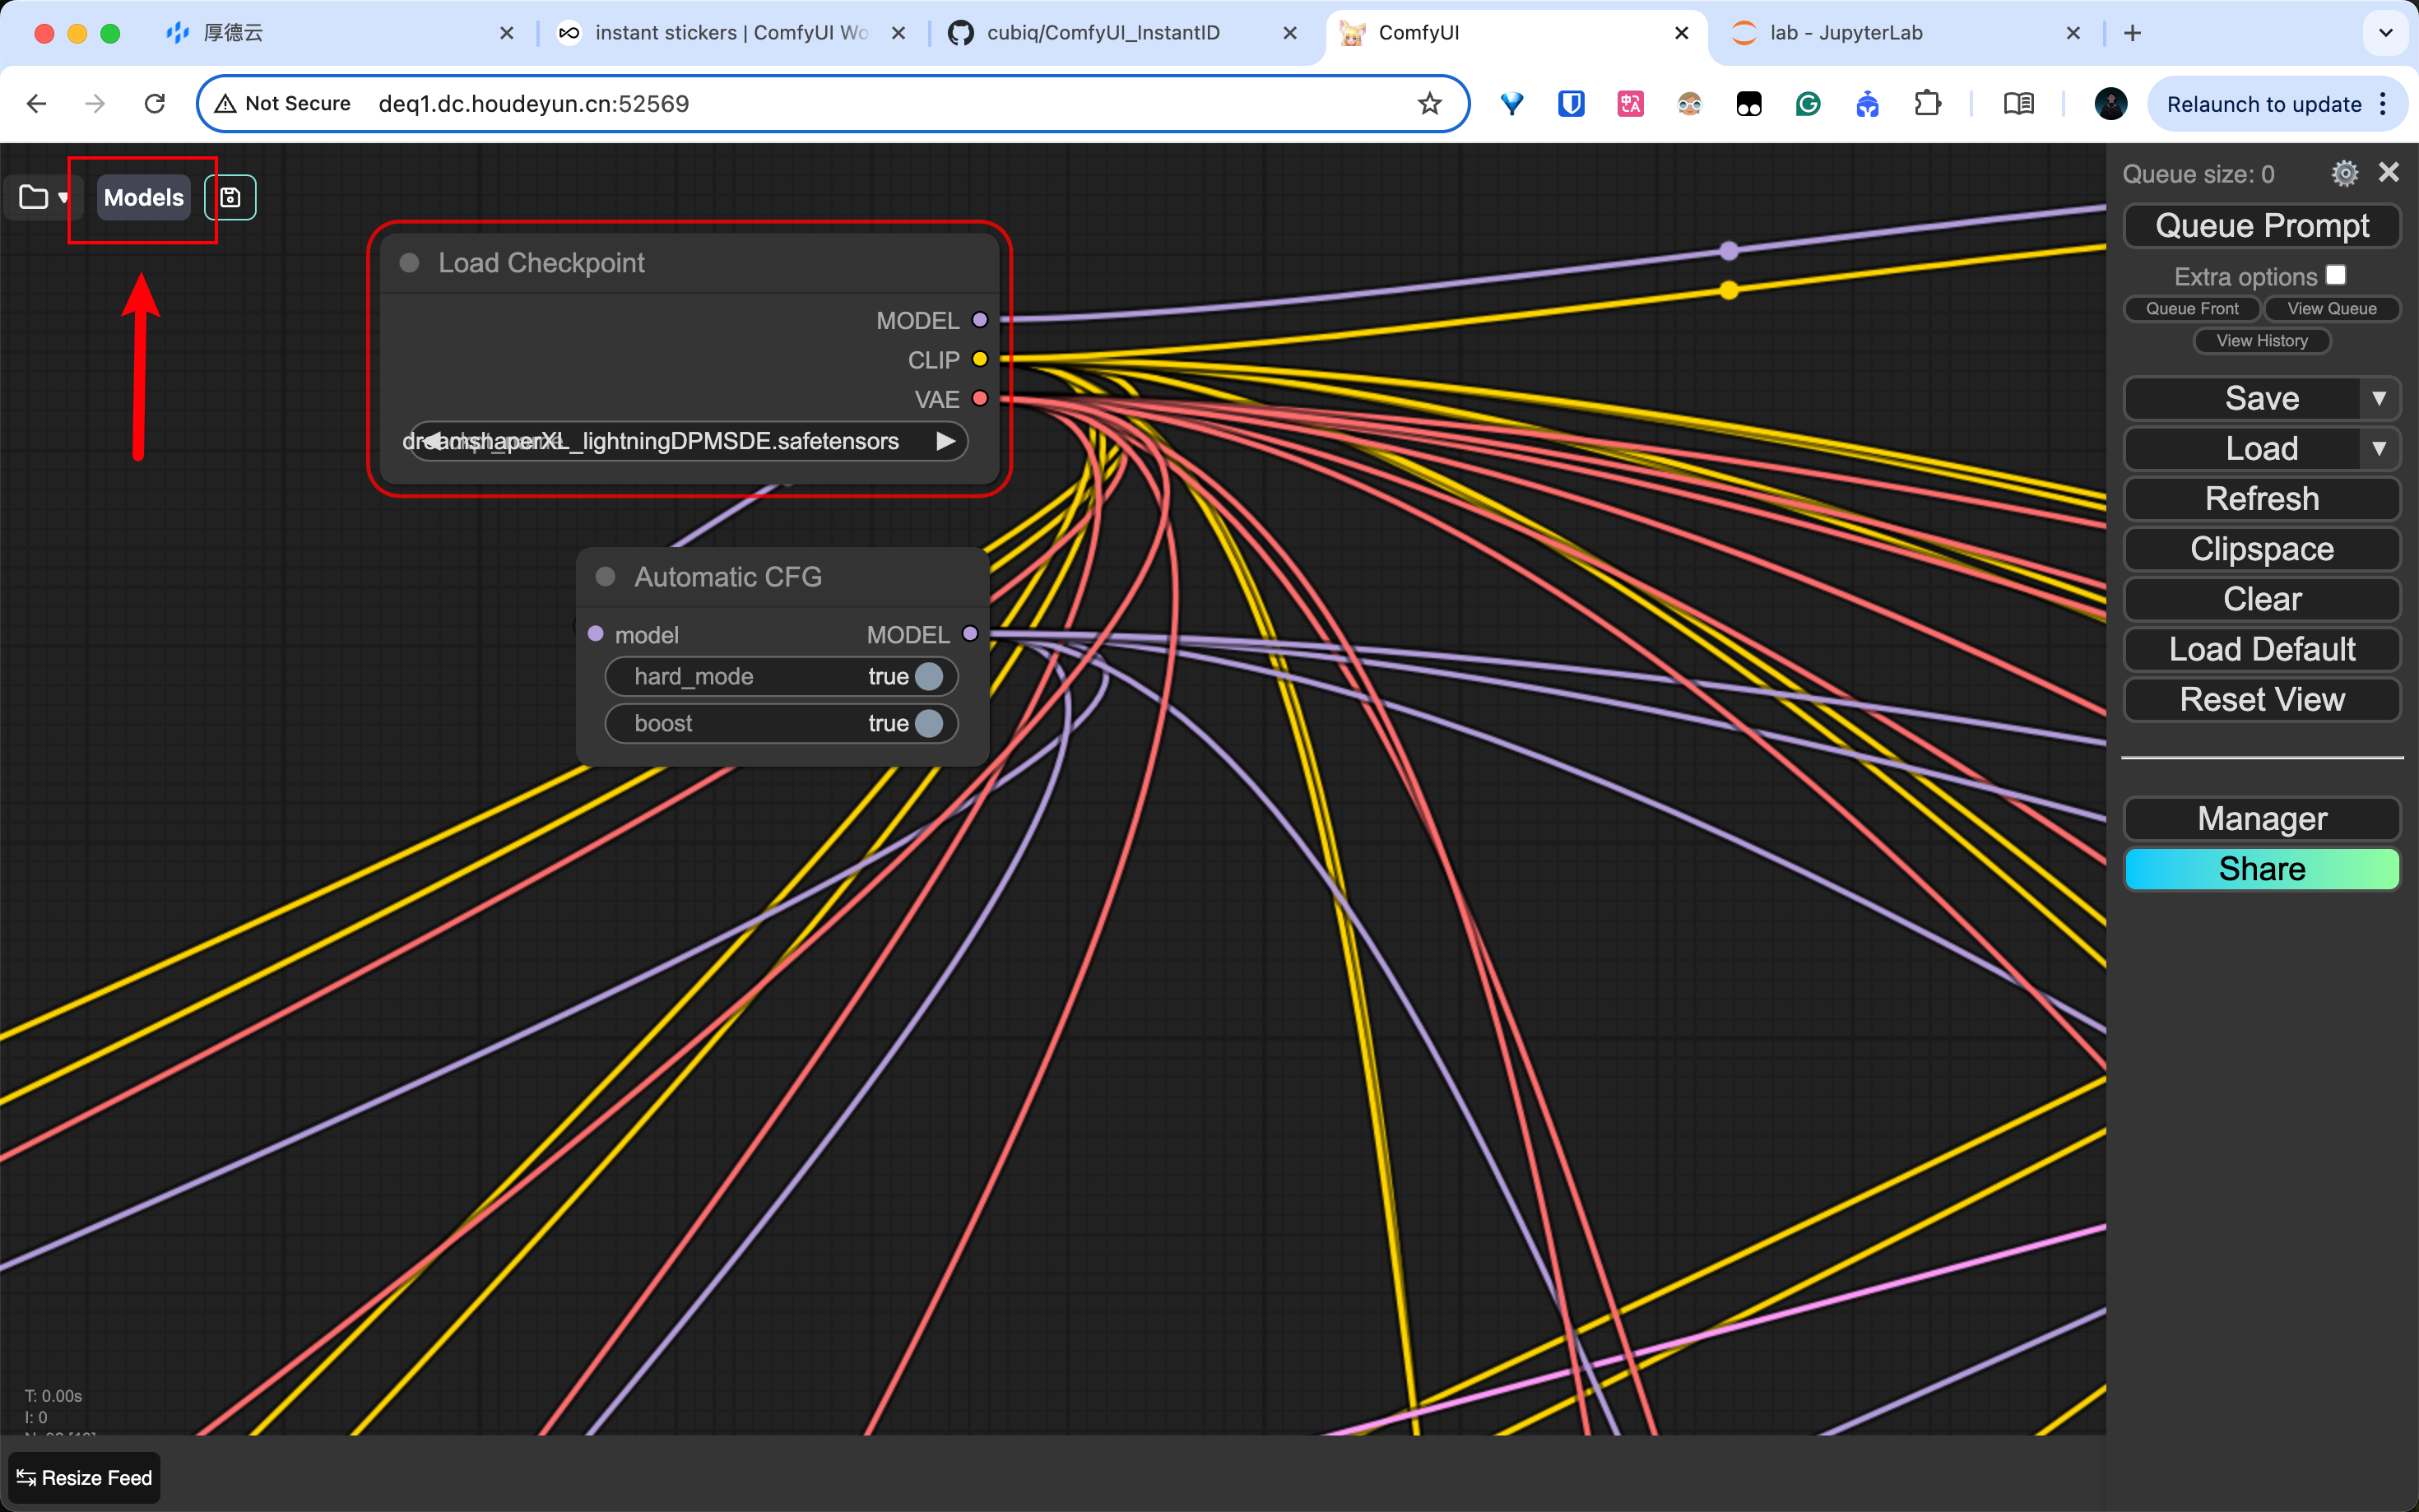Image resolution: width=2419 pixels, height=1512 pixels.
Task: Open the Manager button
Action: [2261, 818]
